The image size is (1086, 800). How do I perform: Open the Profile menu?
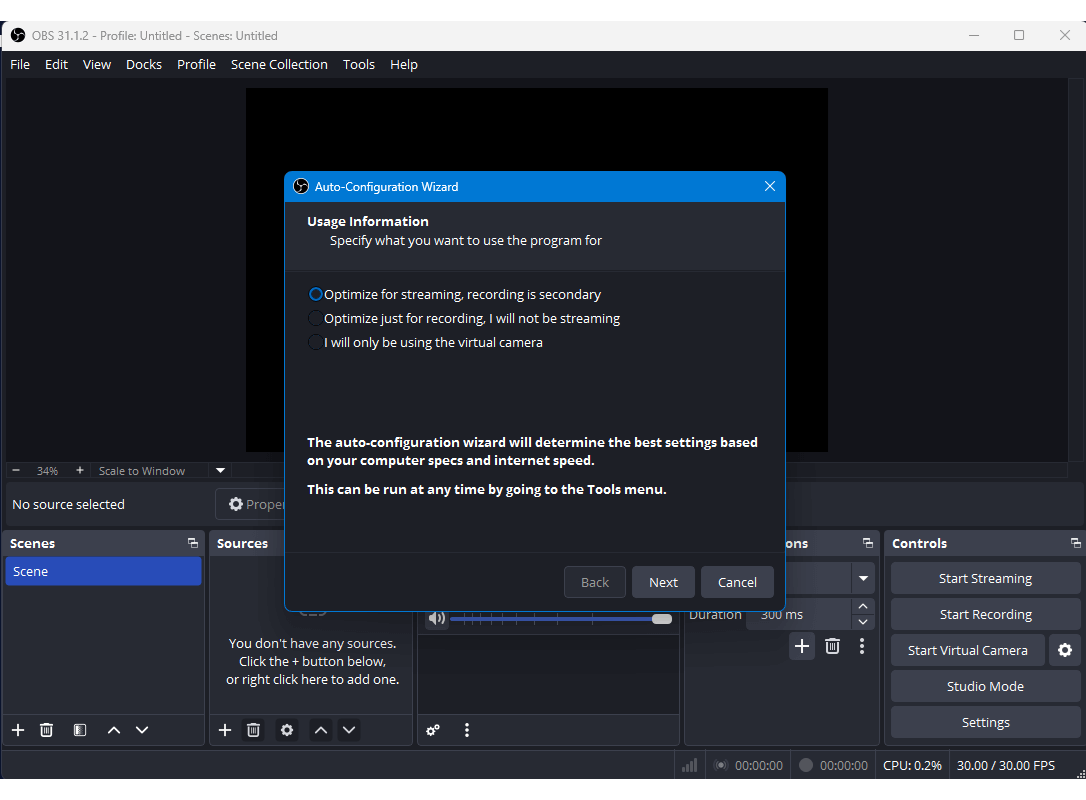197,64
